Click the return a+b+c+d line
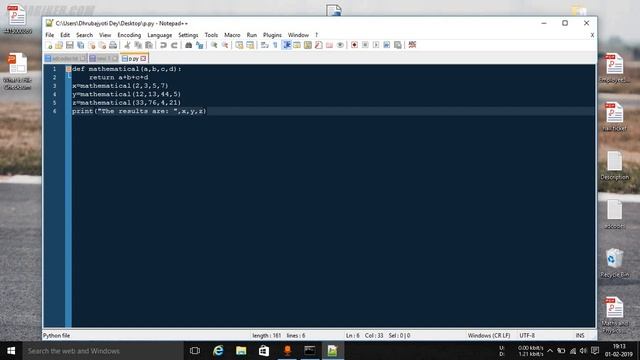 119,77
